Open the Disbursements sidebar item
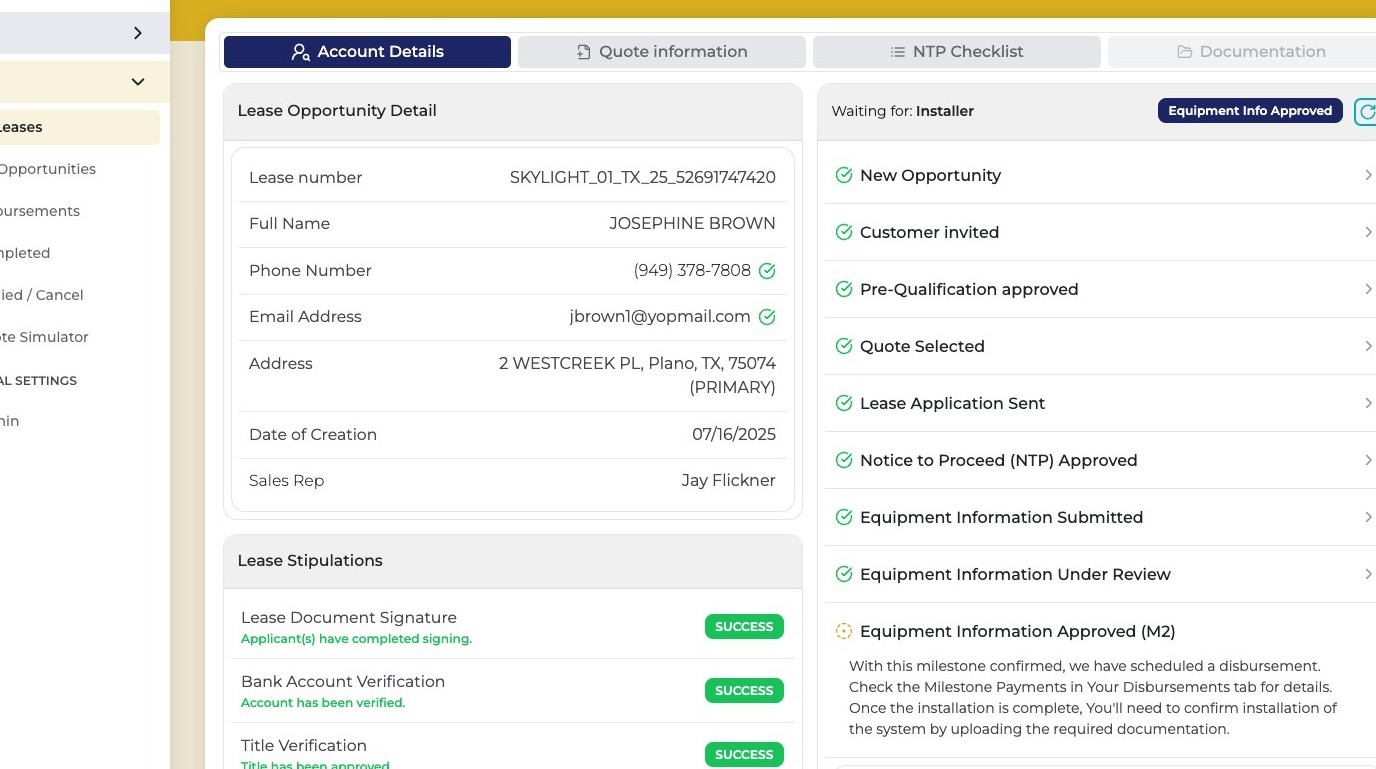1376x769 pixels. (x=40, y=211)
